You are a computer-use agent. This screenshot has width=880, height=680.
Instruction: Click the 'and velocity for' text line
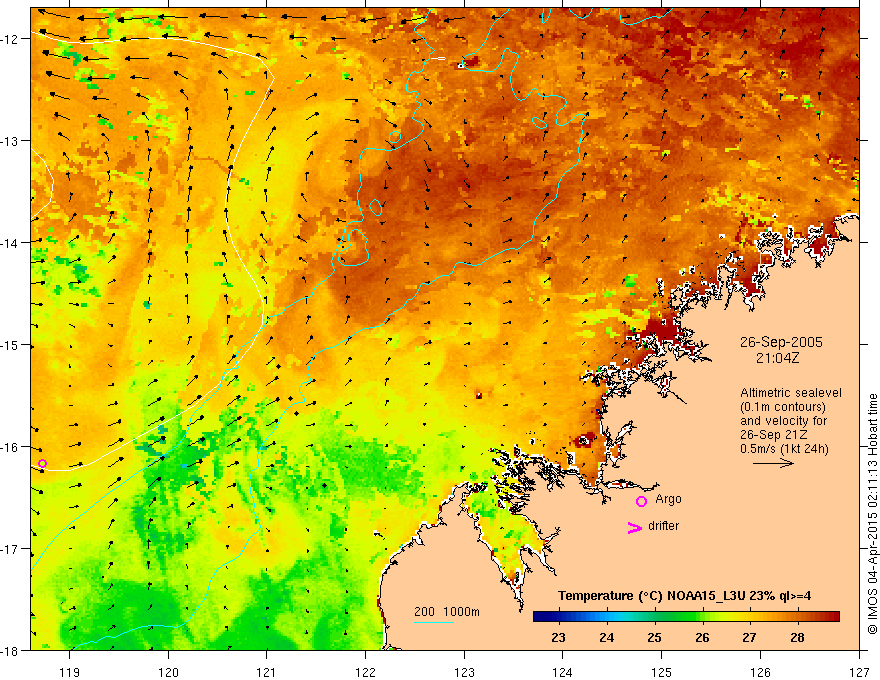(x=783, y=421)
